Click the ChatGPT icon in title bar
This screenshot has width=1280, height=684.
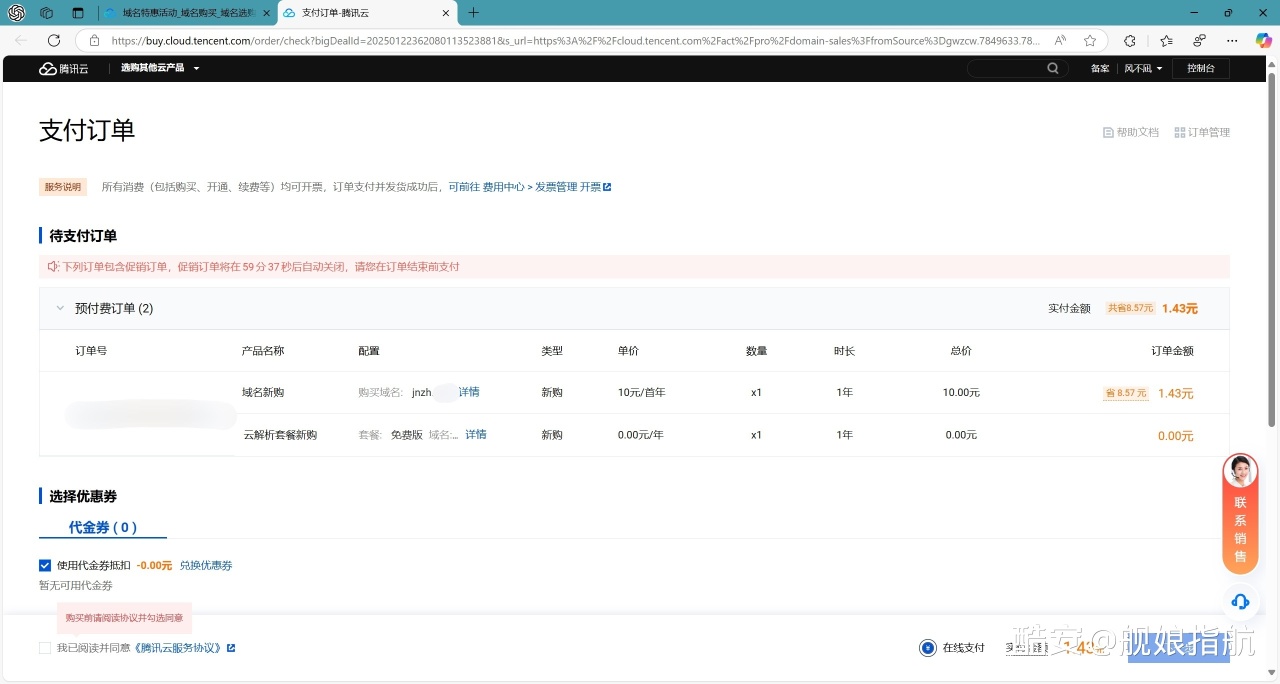point(16,13)
